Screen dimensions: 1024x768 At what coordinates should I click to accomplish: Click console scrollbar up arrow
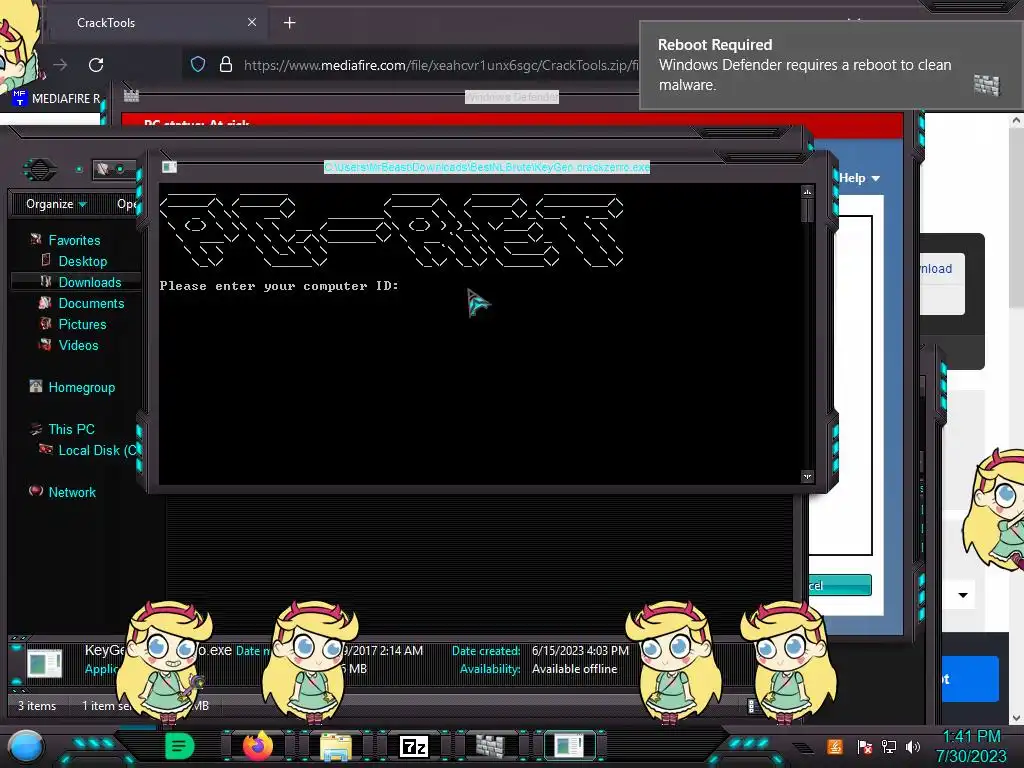(x=807, y=192)
